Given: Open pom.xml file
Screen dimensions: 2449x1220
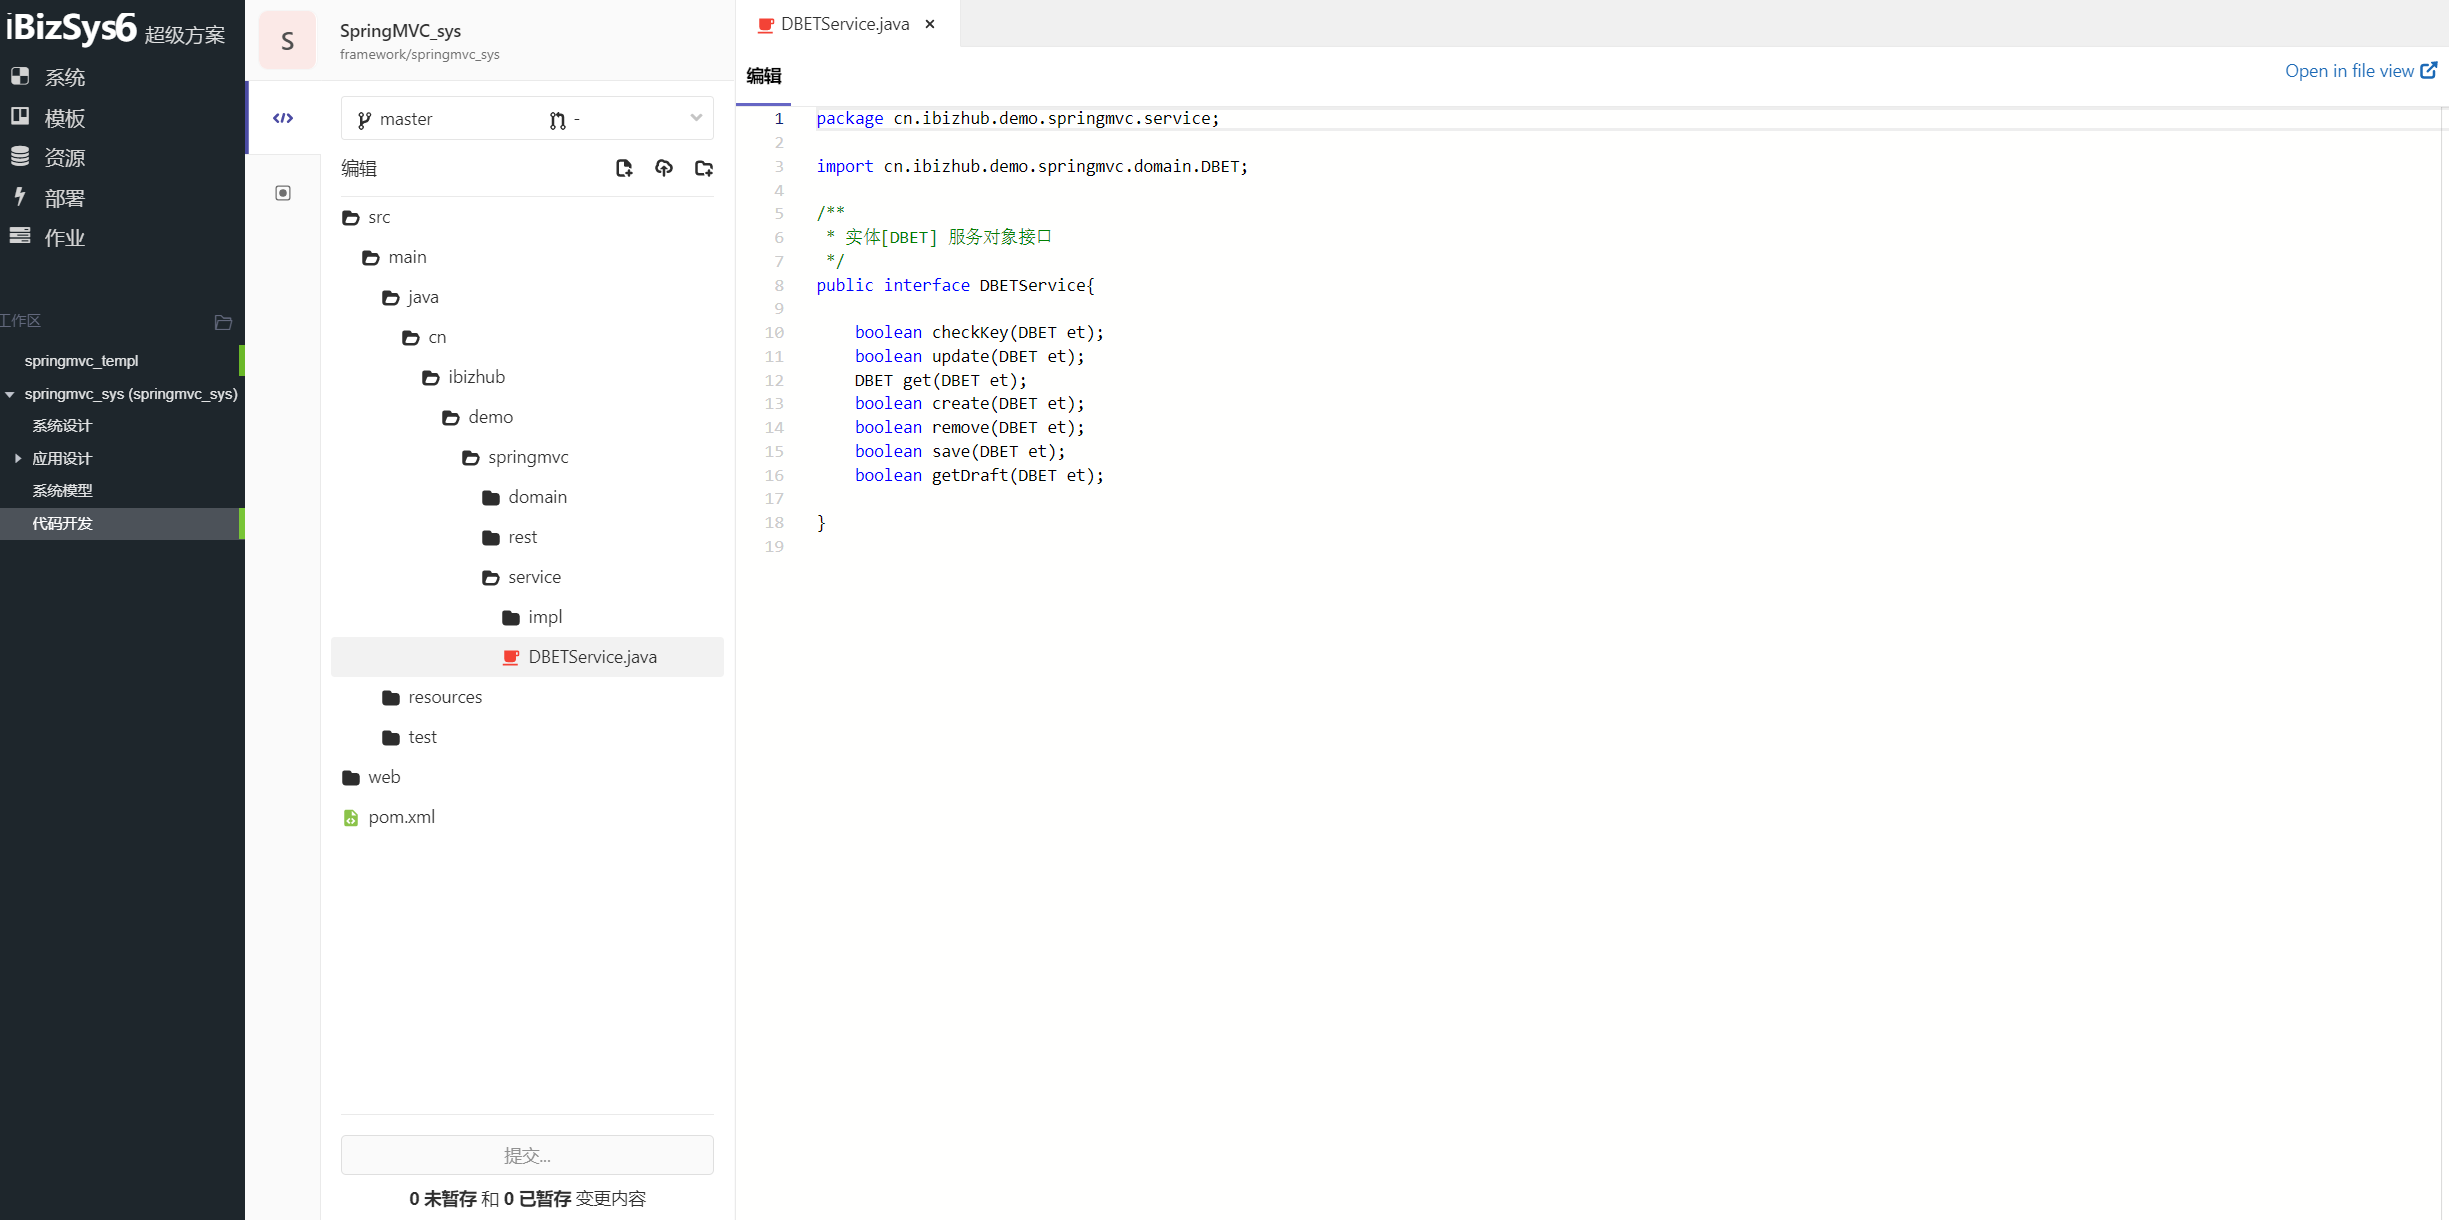Looking at the screenshot, I should tap(401, 817).
